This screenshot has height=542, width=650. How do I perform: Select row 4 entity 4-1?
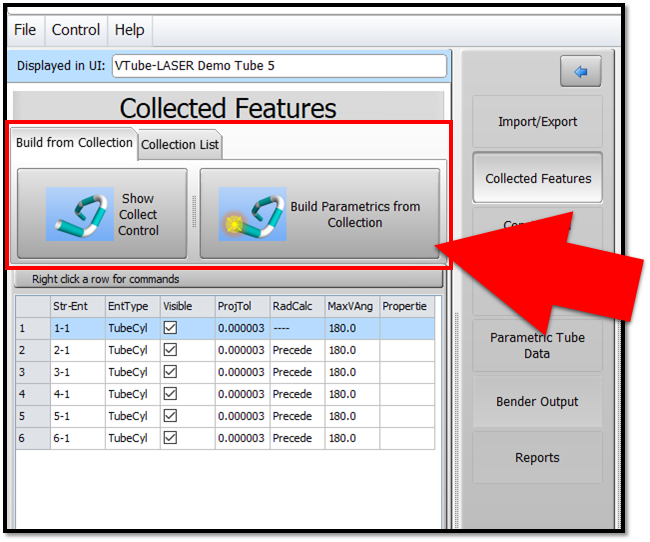coord(77,394)
